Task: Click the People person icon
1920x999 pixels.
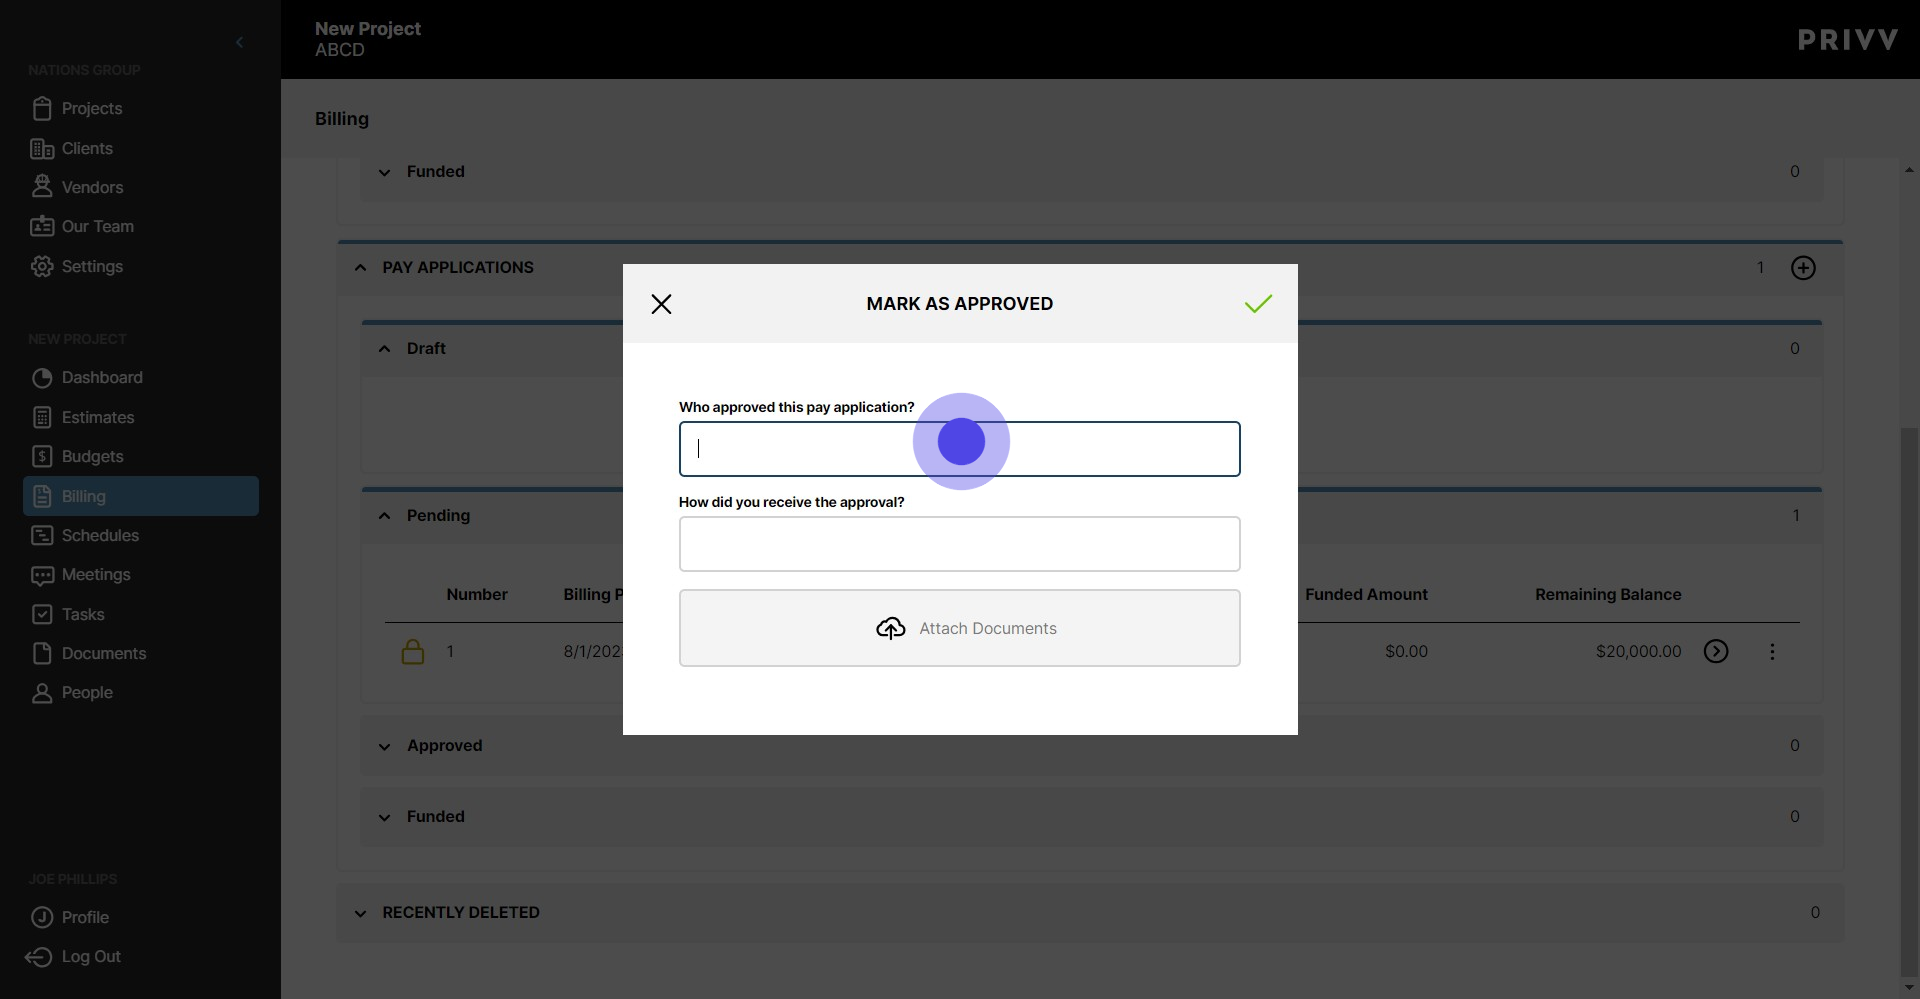Action: click(42, 692)
